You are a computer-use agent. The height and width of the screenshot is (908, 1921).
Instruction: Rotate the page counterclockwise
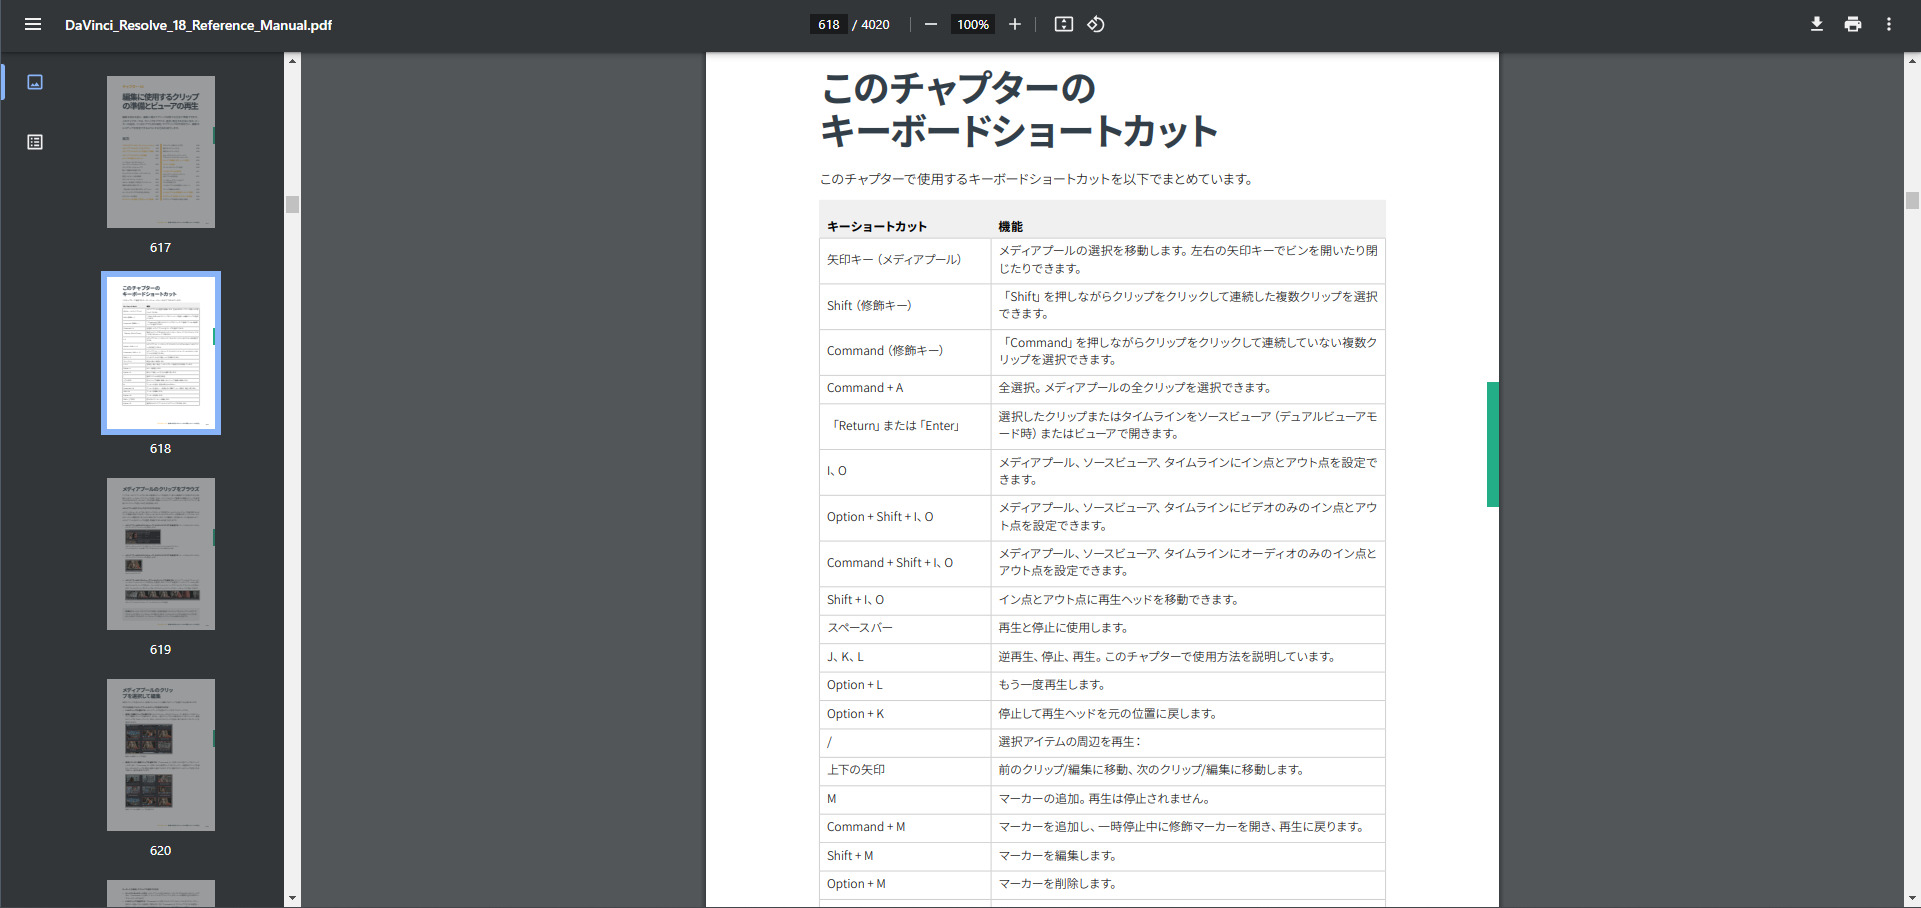tap(1096, 24)
